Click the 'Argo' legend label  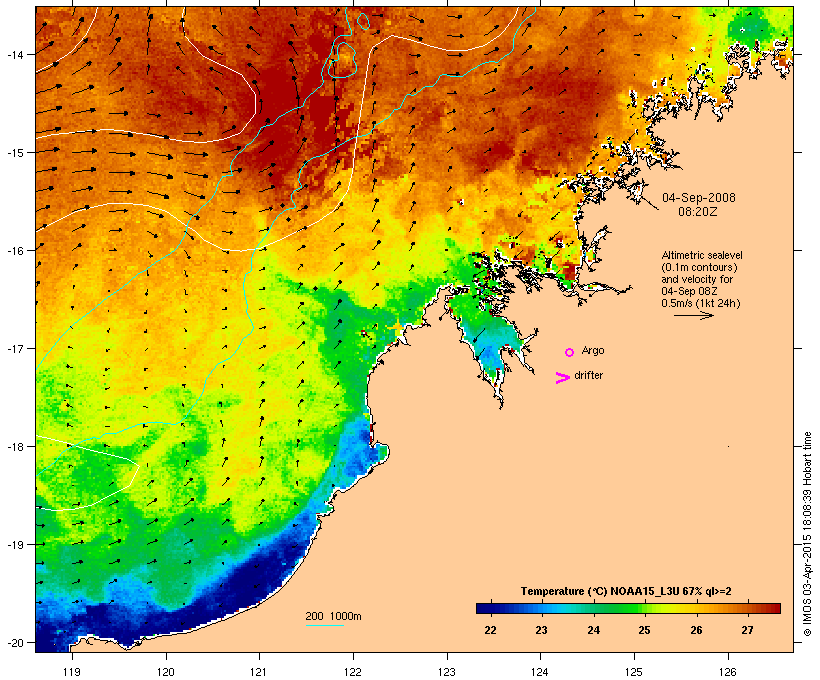593,351
